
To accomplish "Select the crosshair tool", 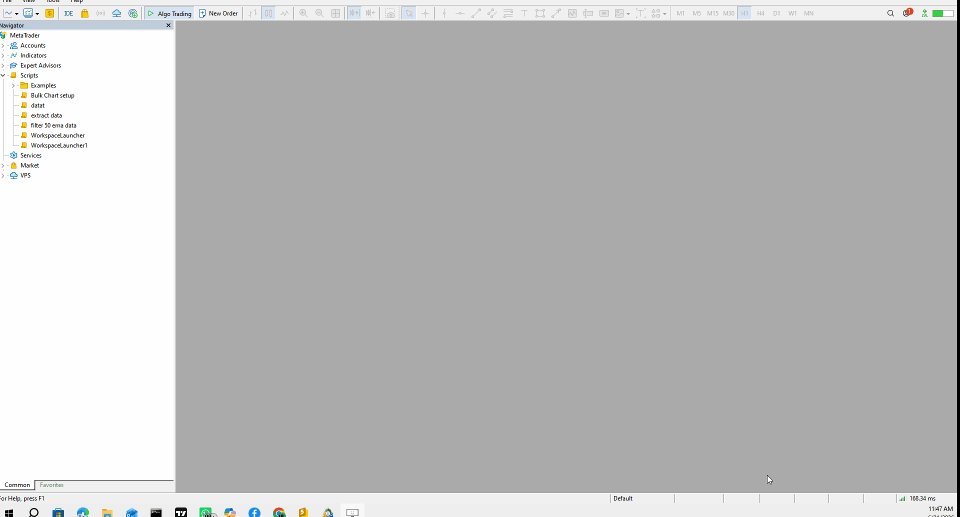I will [x=425, y=13].
